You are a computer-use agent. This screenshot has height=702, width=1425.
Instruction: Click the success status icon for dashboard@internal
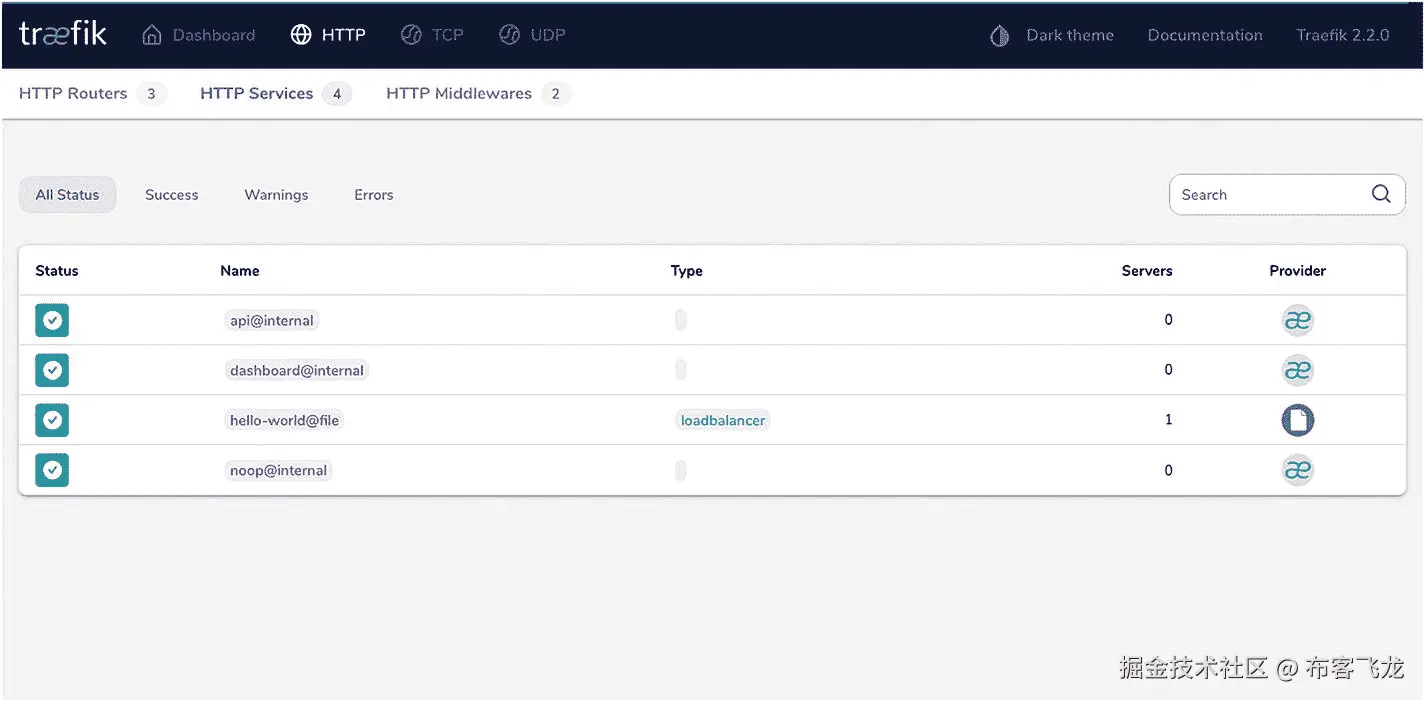pyautogui.click(x=52, y=370)
